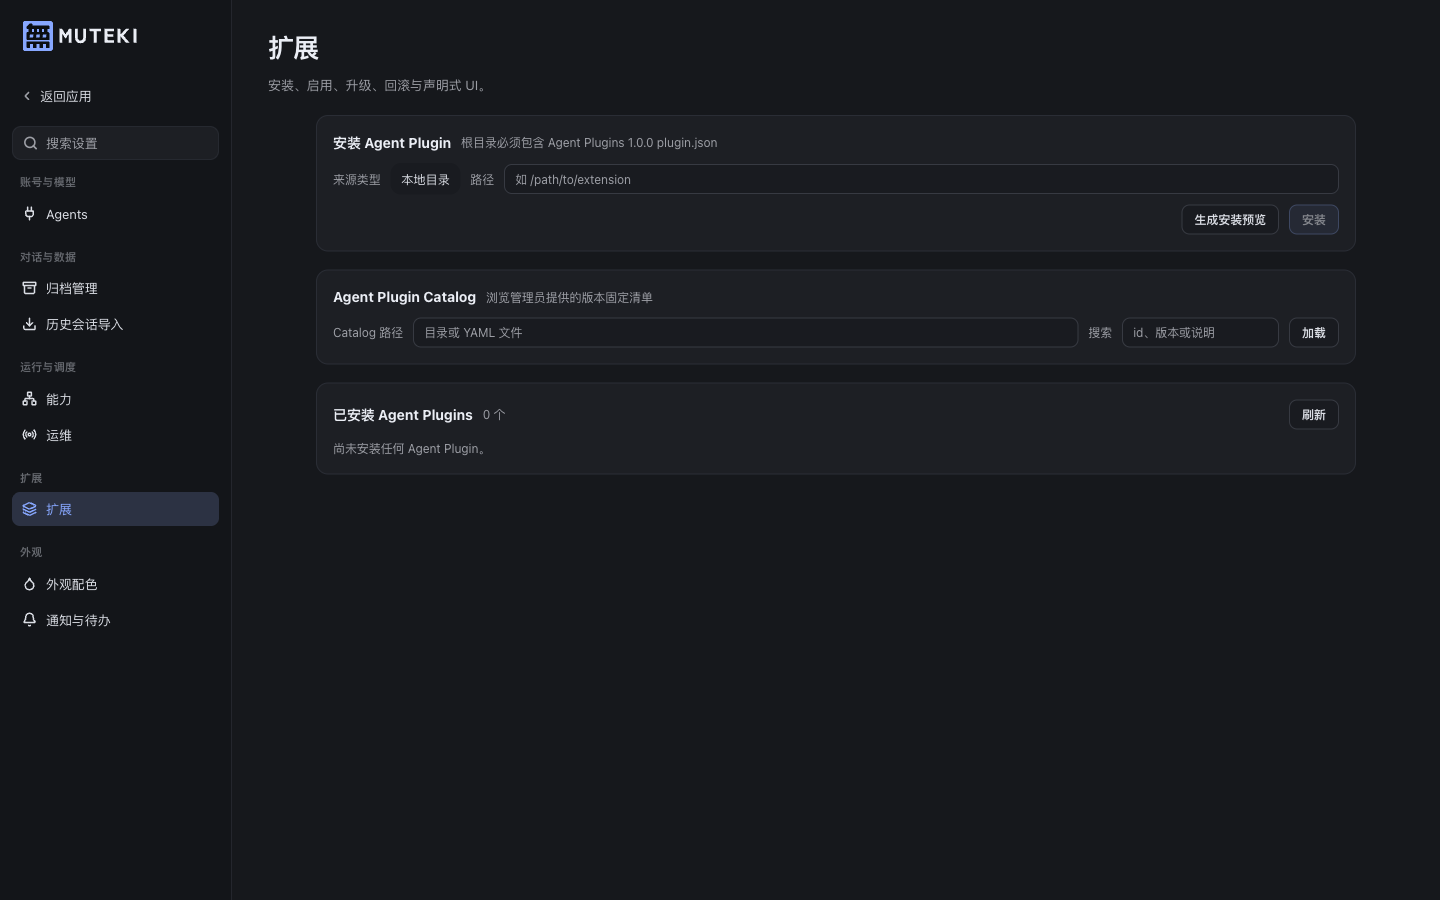Open the 能力 settings page

click(x=115, y=399)
